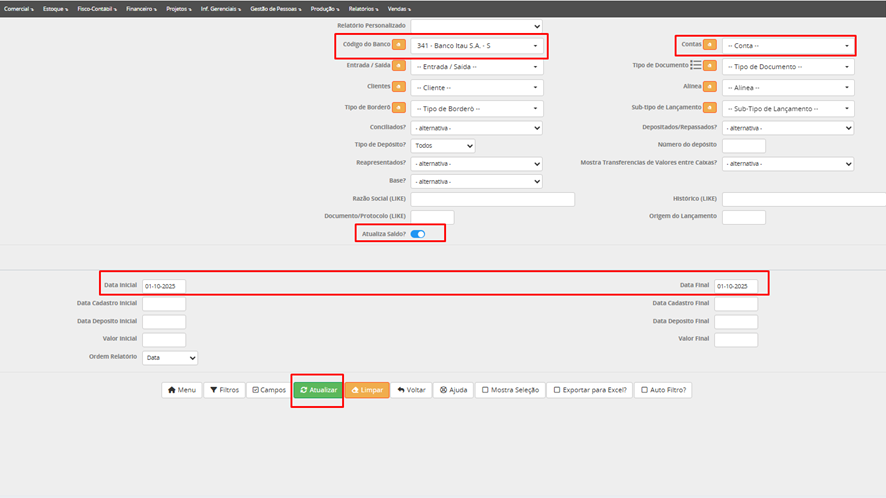Click orange icon next to Alínea label
Viewport: 886px width, 498px height.
pyautogui.click(x=710, y=87)
